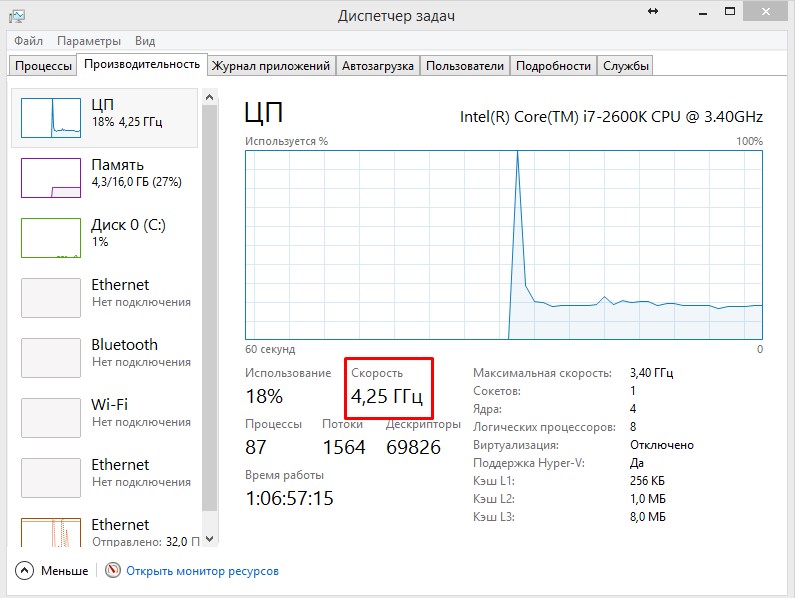795x598 pixels.
Task: Switch to Журнал приложений tab
Action: pos(271,66)
